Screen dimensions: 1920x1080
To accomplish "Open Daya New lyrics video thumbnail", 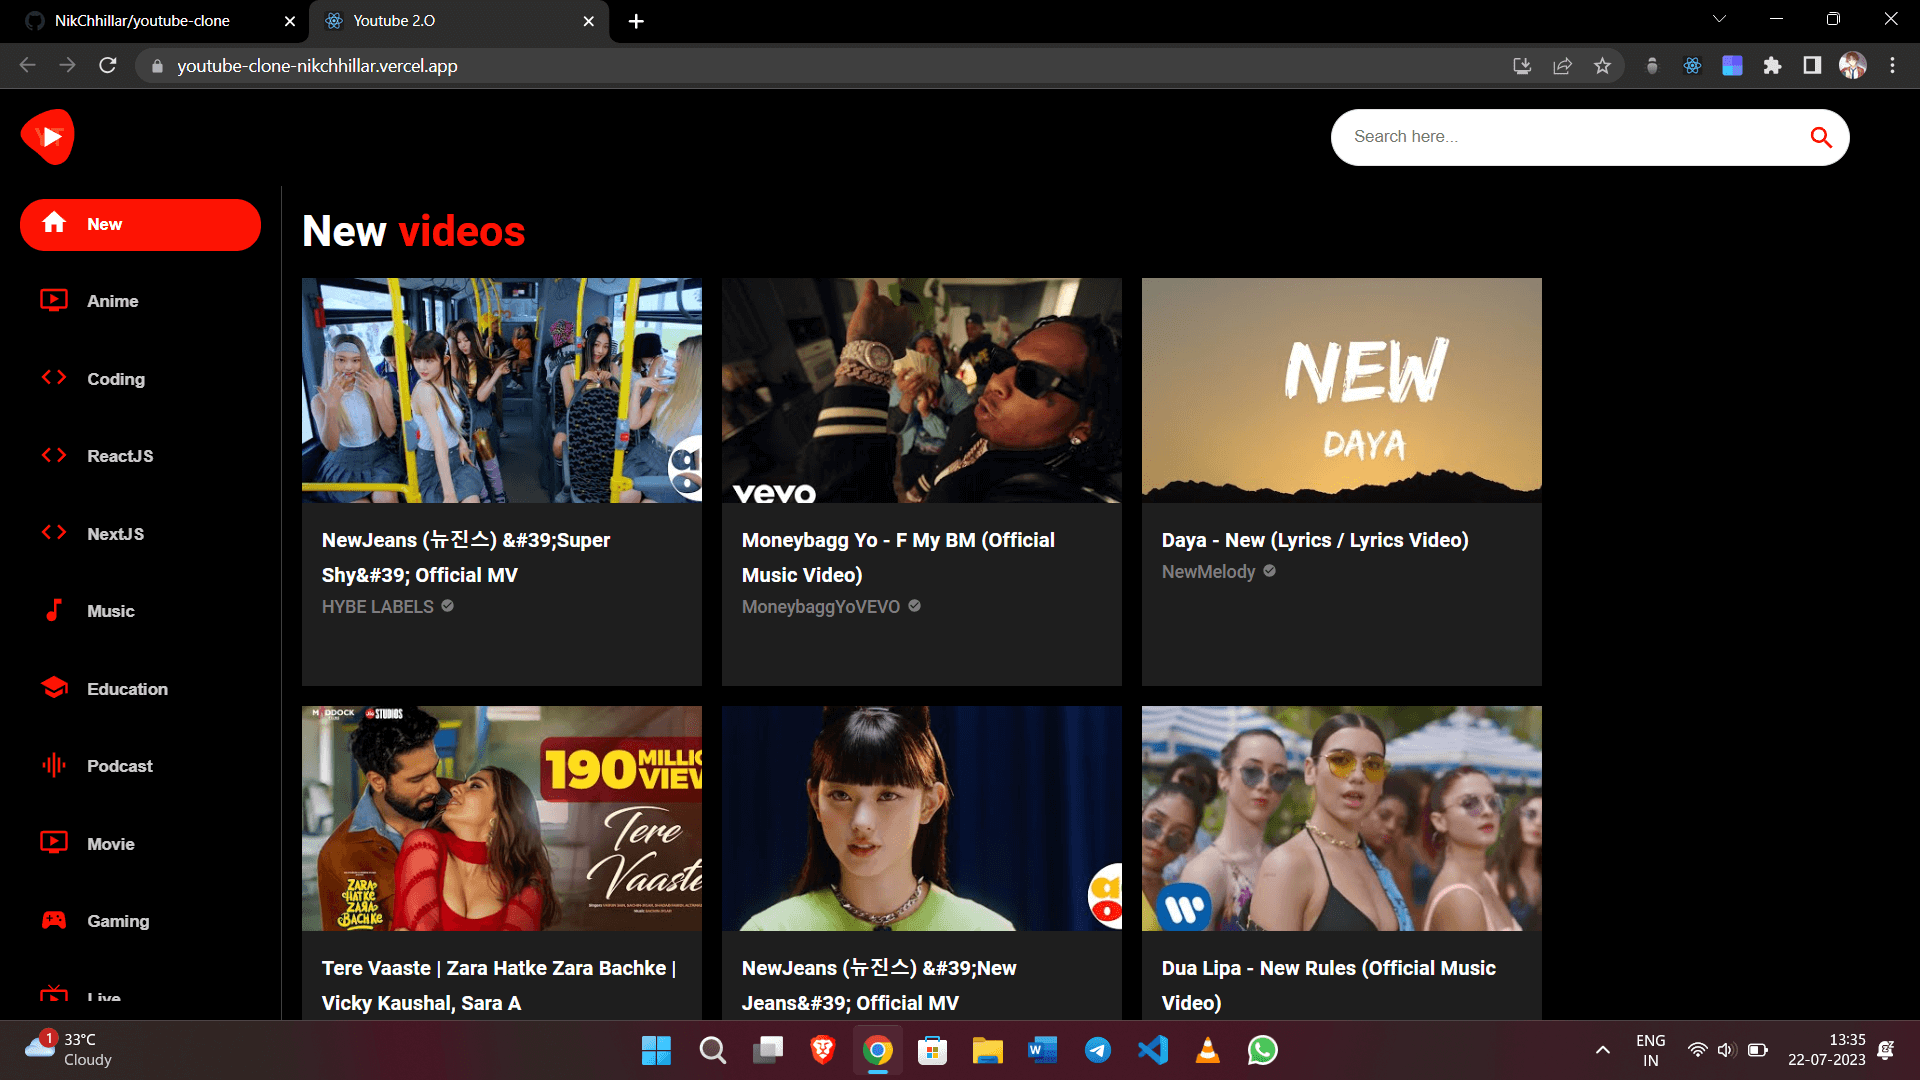I will 1342,390.
